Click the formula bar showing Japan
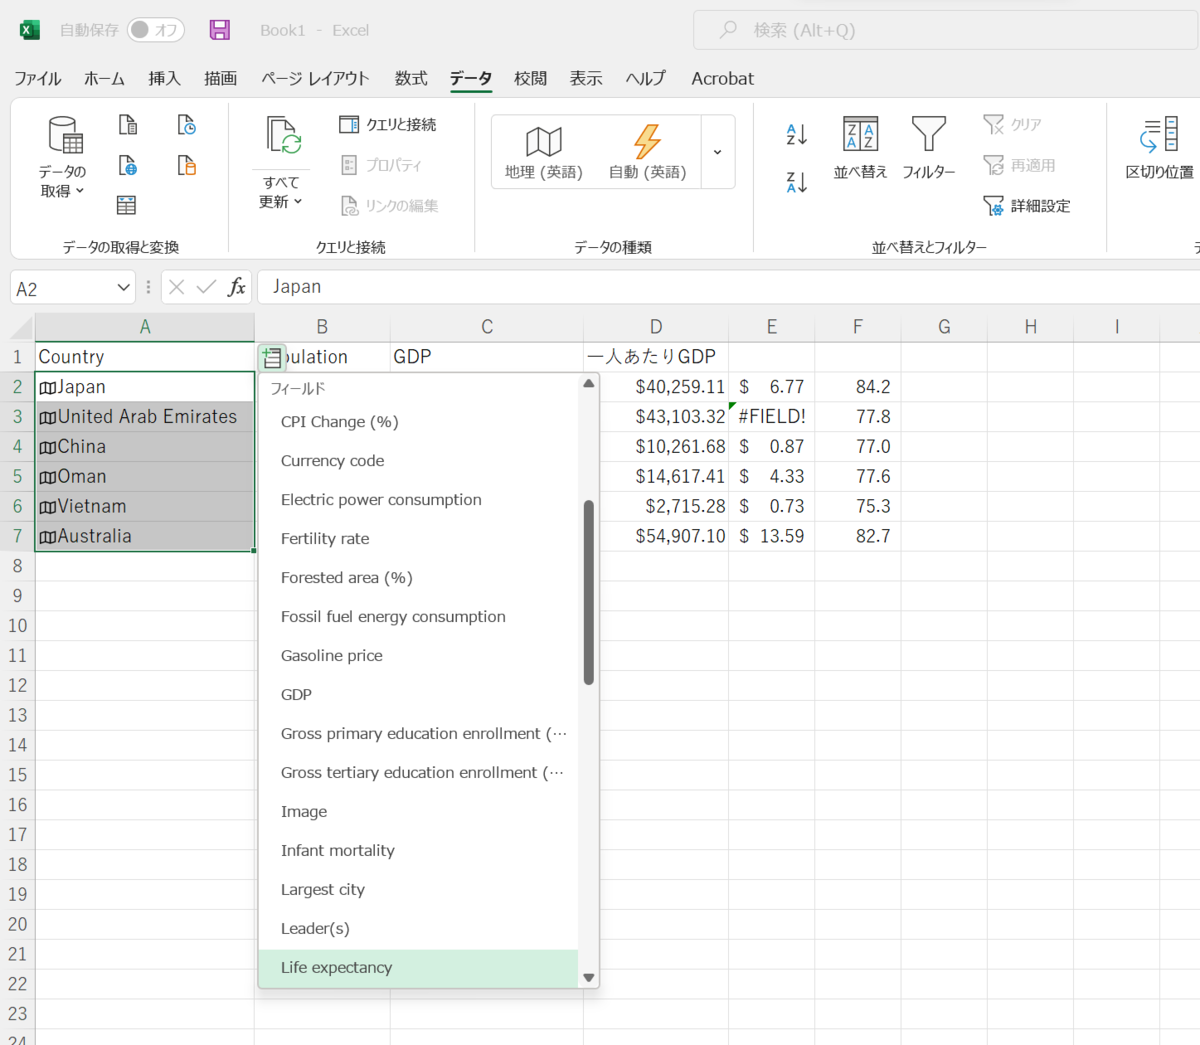The width and height of the screenshot is (1200, 1045). tap(728, 287)
